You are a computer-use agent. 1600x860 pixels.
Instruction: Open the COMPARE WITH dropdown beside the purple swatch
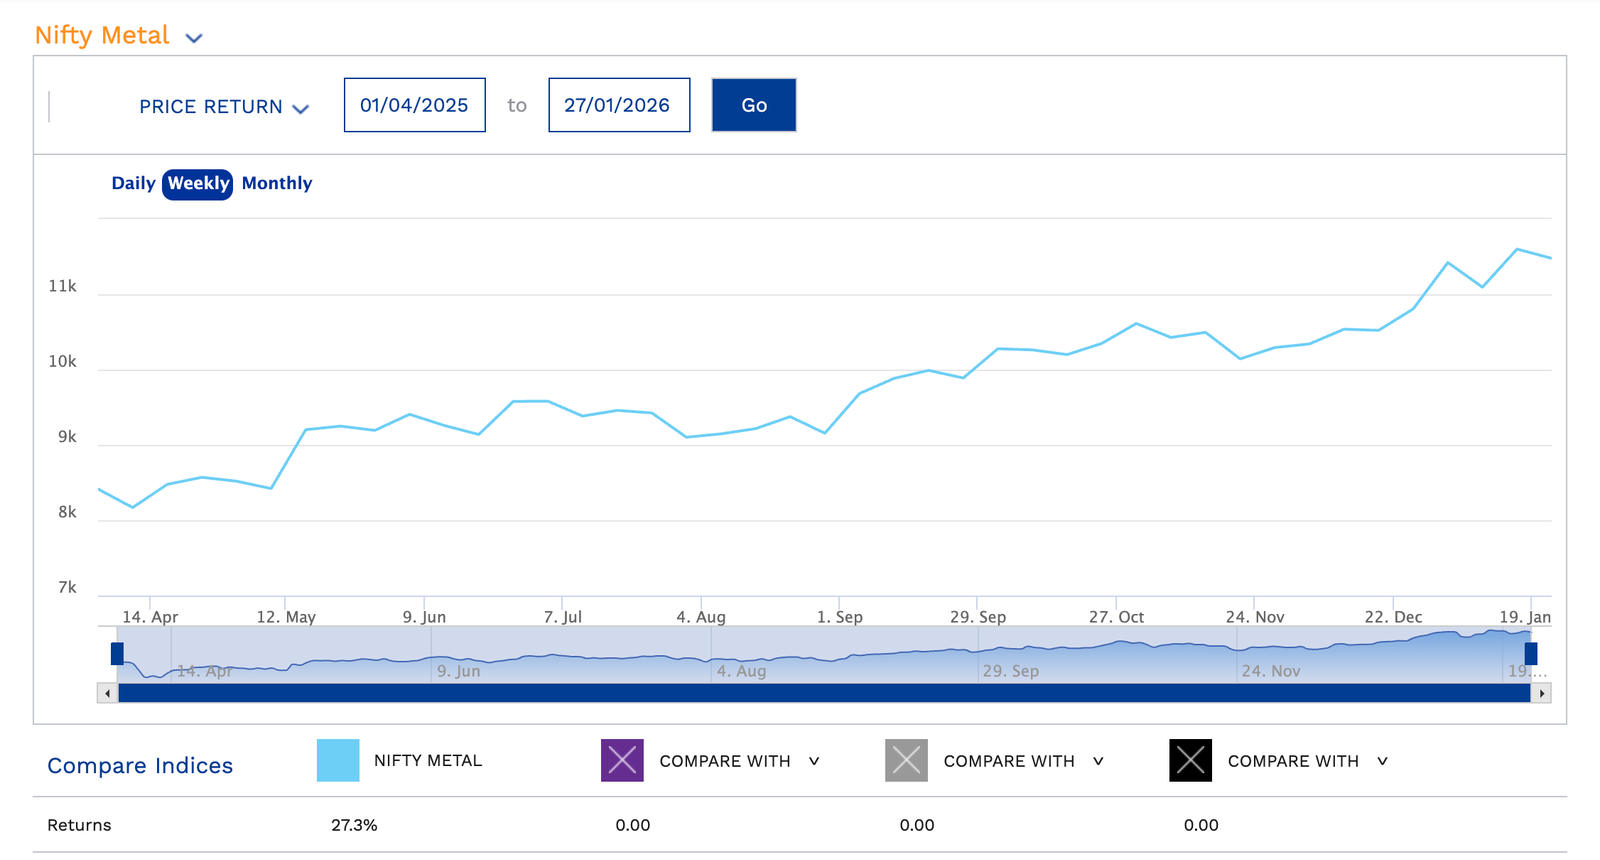pos(740,761)
